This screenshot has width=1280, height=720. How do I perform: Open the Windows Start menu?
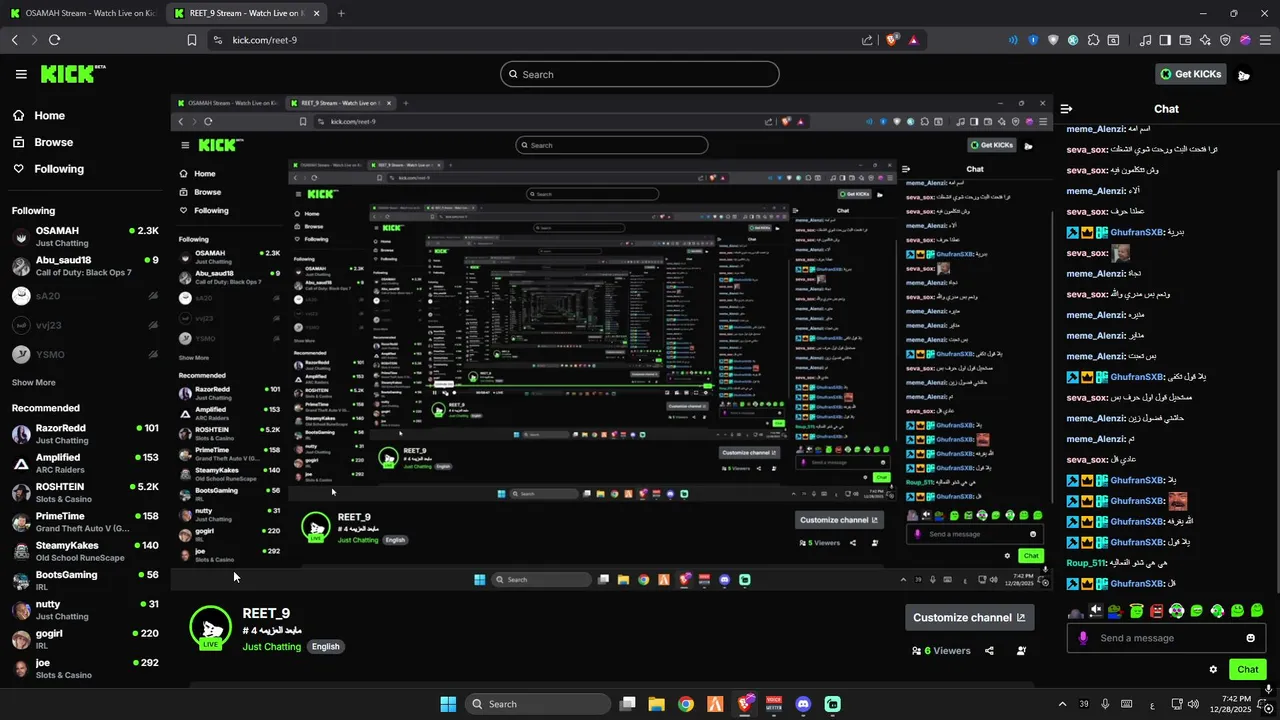click(x=448, y=704)
